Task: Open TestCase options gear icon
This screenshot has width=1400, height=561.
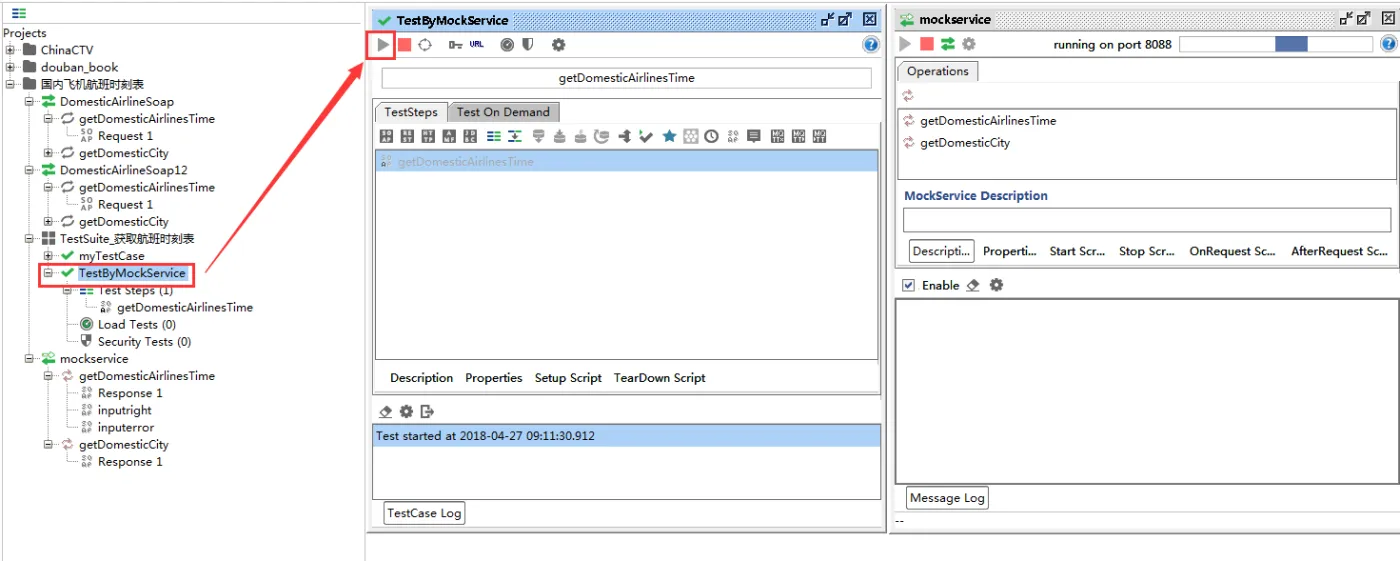Action: pyautogui.click(x=558, y=45)
